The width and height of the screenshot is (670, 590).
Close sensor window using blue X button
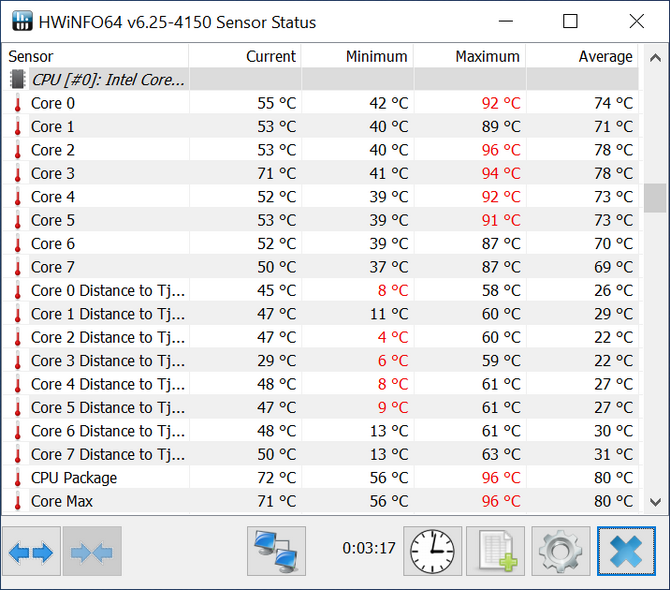(626, 551)
